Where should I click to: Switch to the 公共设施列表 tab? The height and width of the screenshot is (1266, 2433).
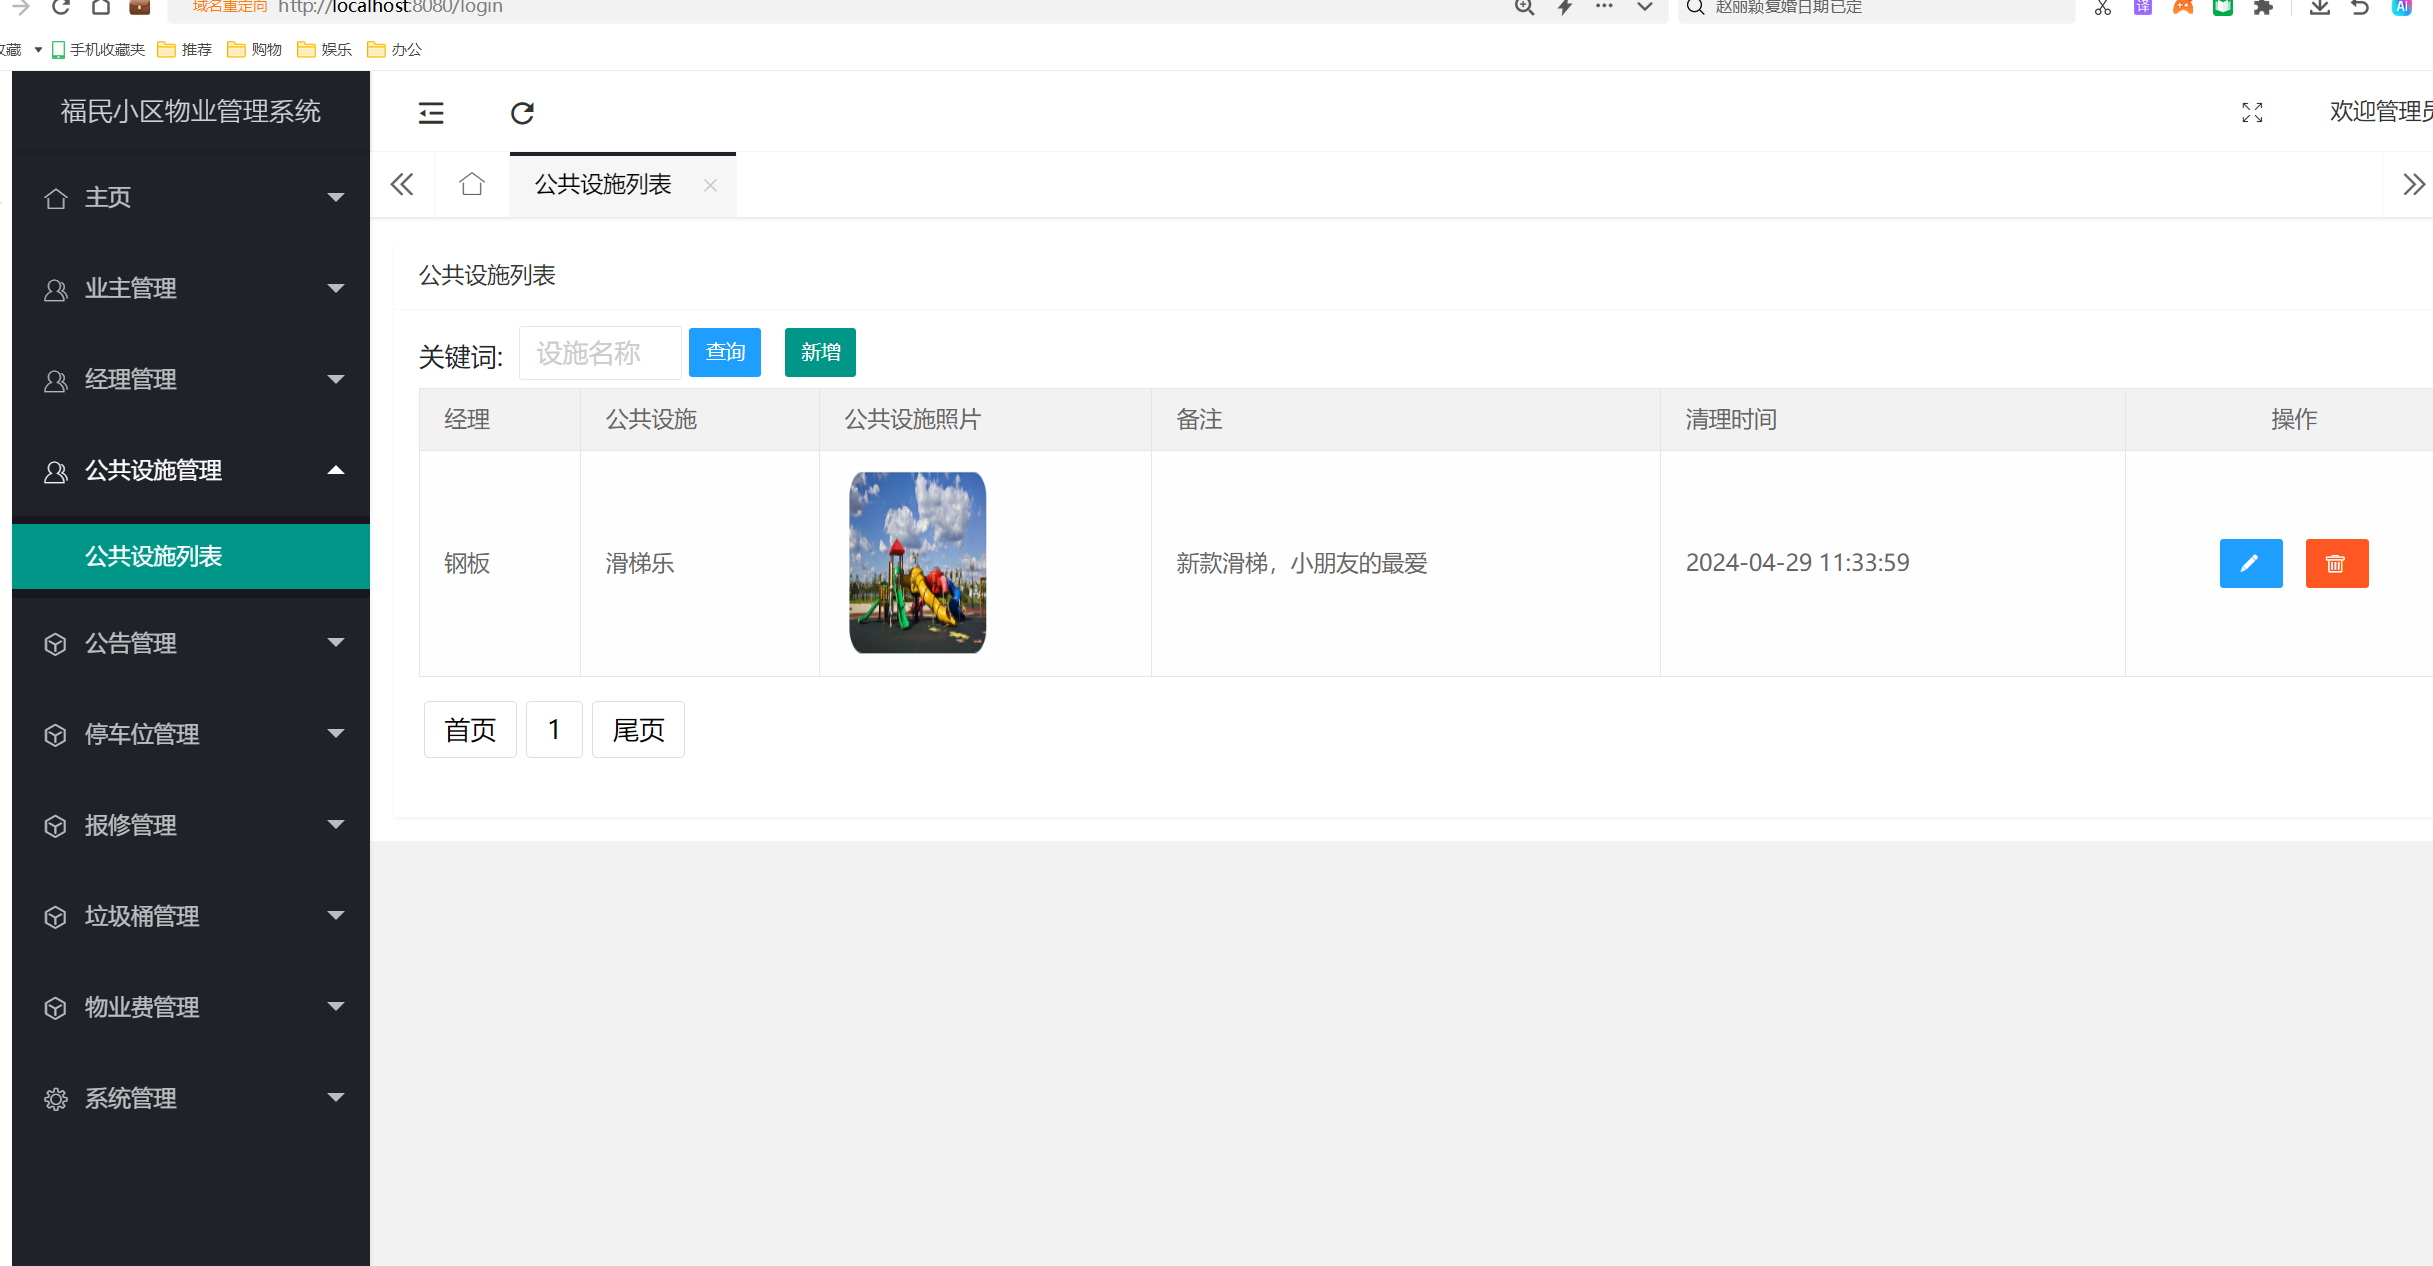tap(602, 184)
